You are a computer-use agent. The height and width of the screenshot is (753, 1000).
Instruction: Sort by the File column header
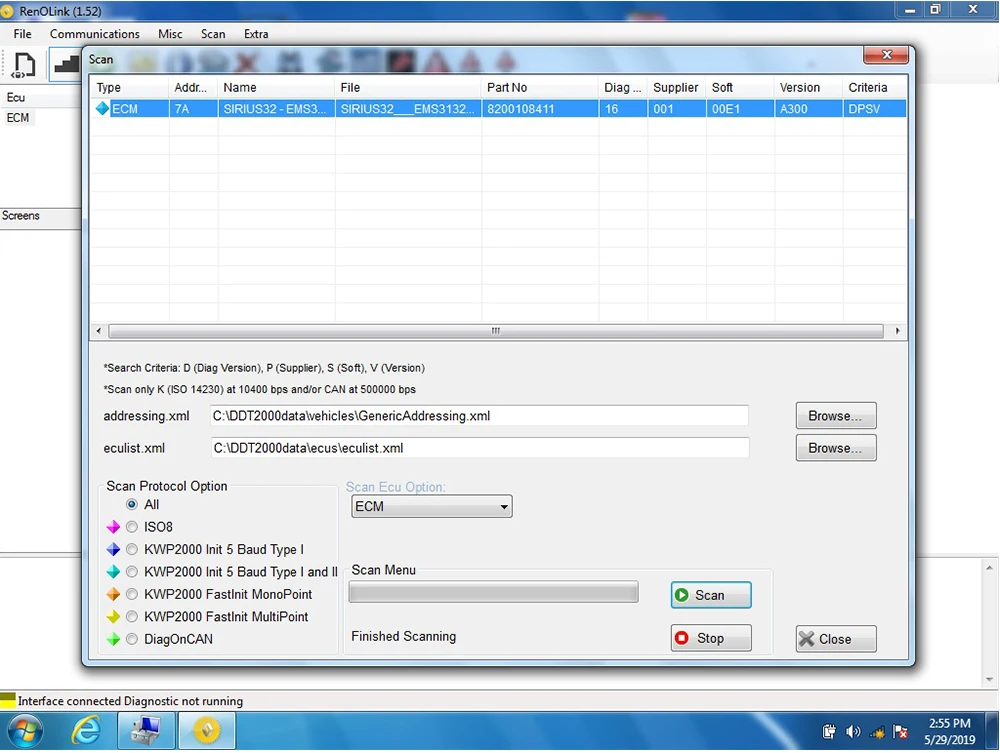point(408,87)
